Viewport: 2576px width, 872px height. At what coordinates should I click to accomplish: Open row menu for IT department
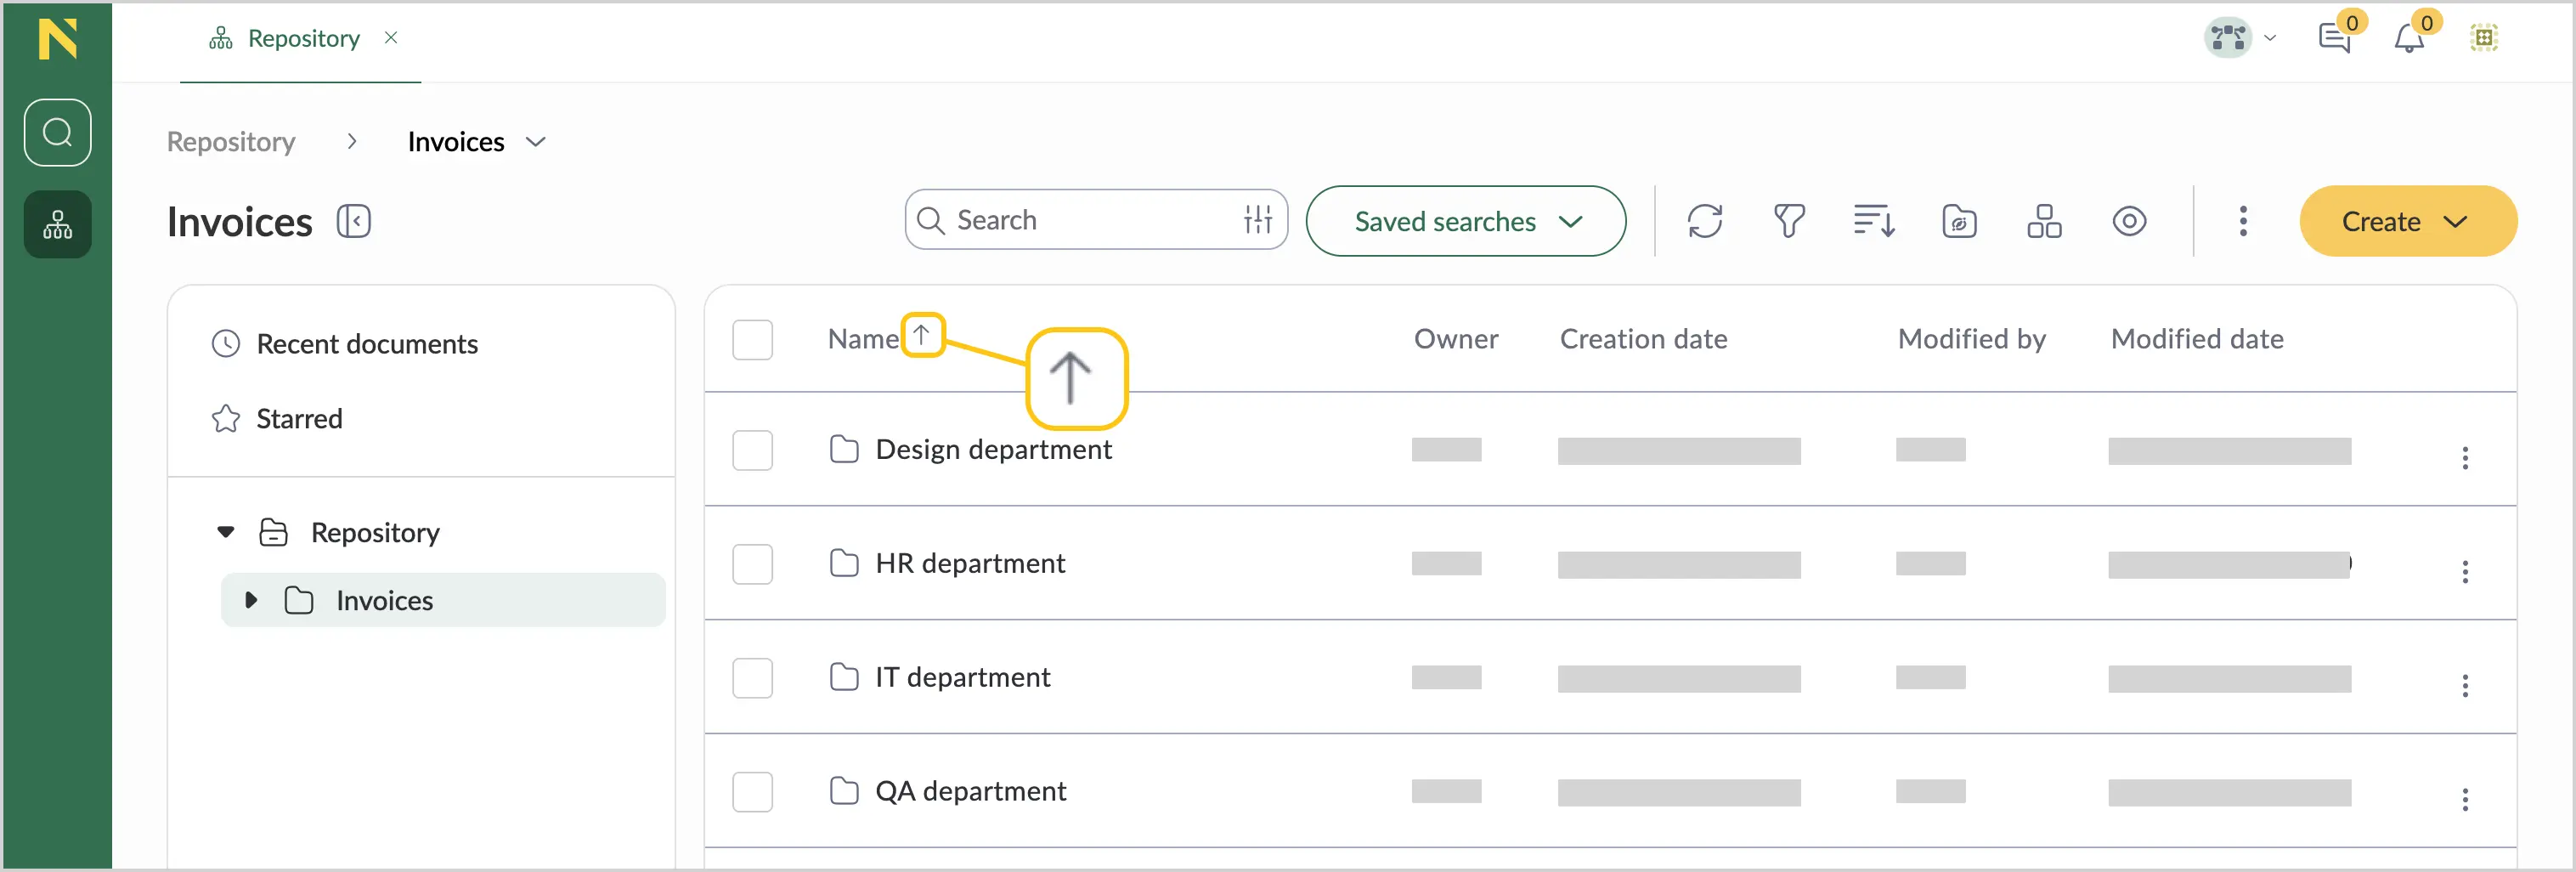pyautogui.click(x=2465, y=686)
